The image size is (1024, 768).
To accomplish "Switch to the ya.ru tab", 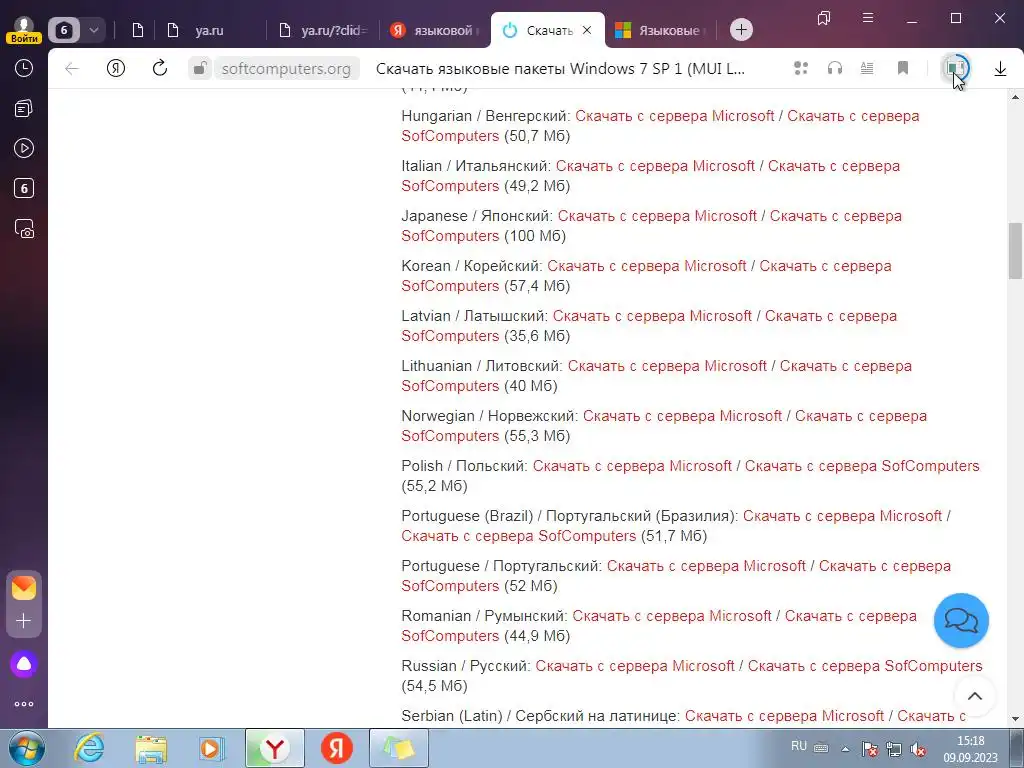I will click(x=209, y=30).
